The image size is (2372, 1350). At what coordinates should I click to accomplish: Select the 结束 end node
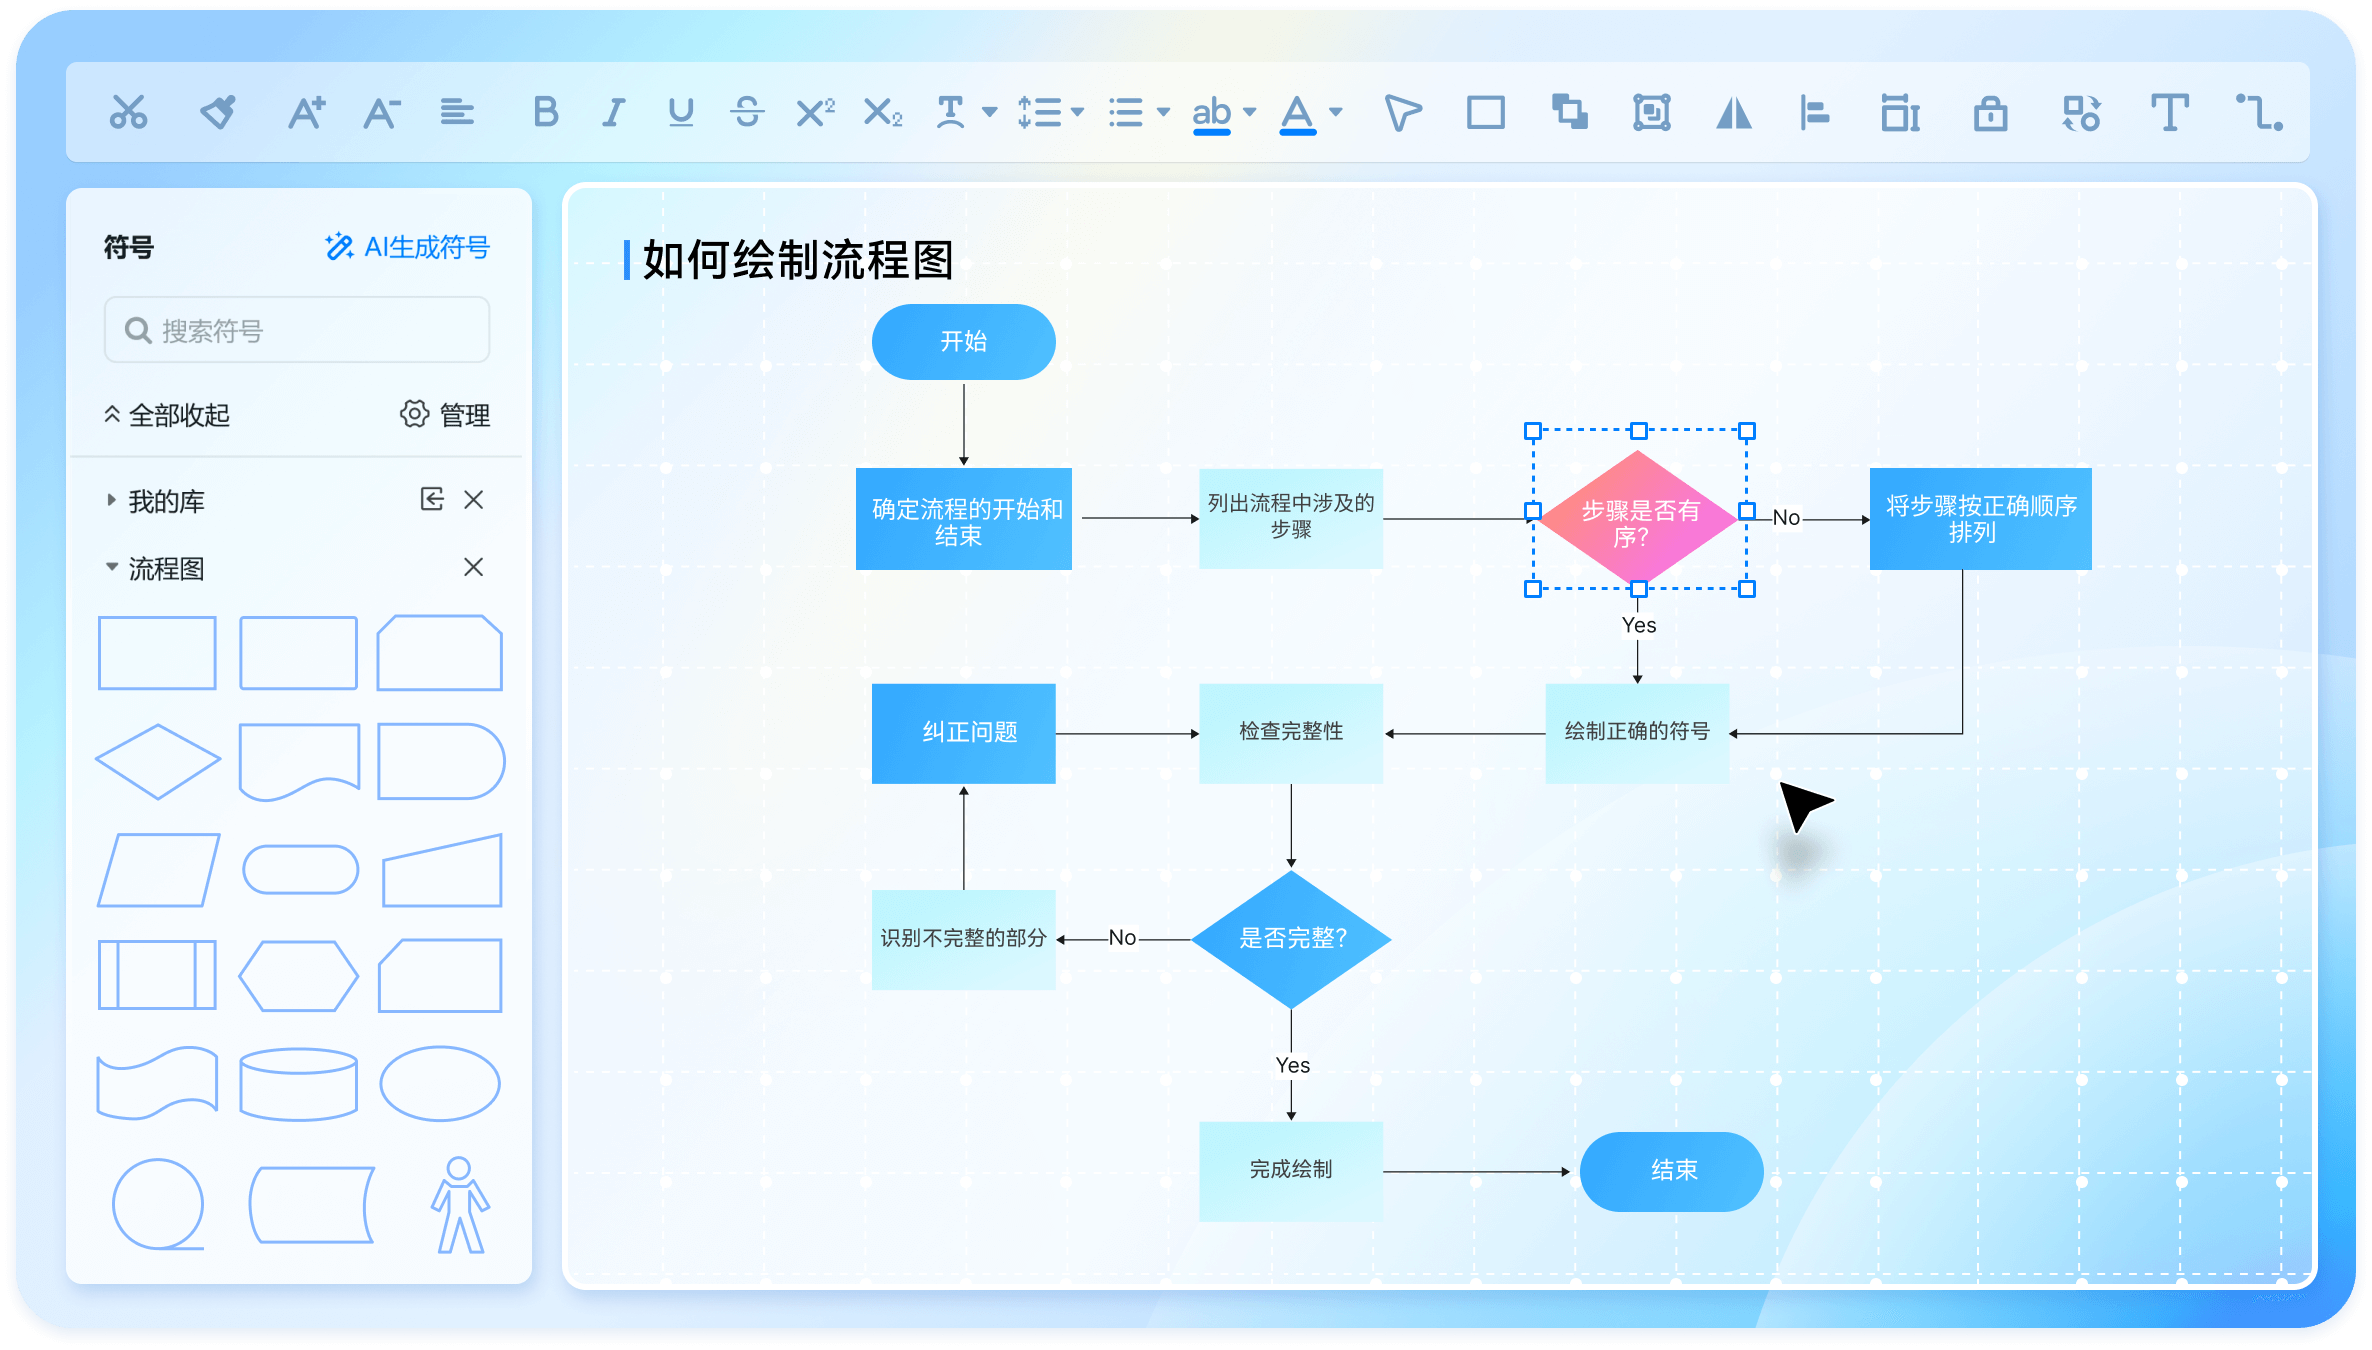(1672, 1171)
